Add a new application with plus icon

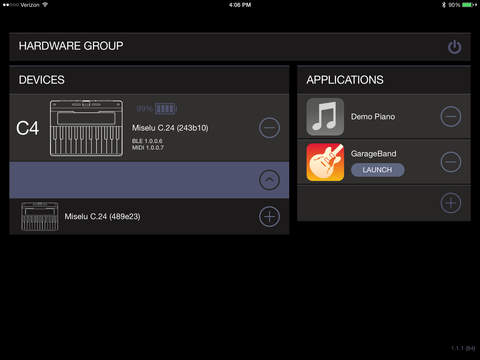coord(451,203)
